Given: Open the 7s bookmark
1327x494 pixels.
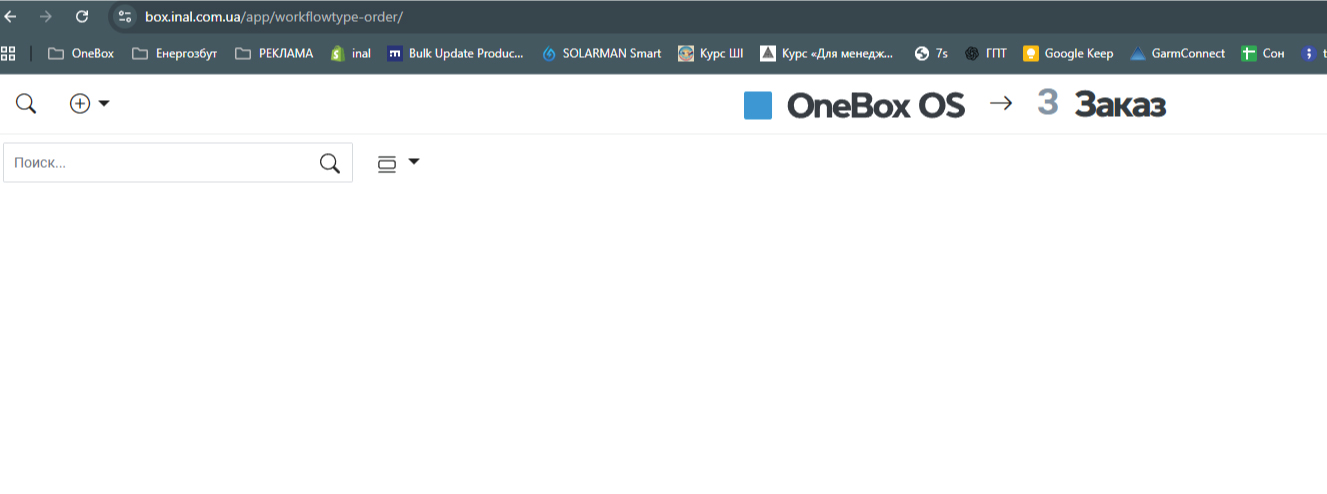Looking at the screenshot, I should pos(931,53).
